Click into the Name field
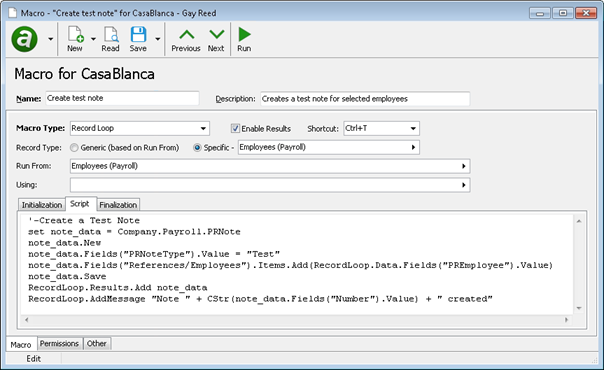Image resolution: width=604 pixels, height=370 pixels. tap(122, 99)
